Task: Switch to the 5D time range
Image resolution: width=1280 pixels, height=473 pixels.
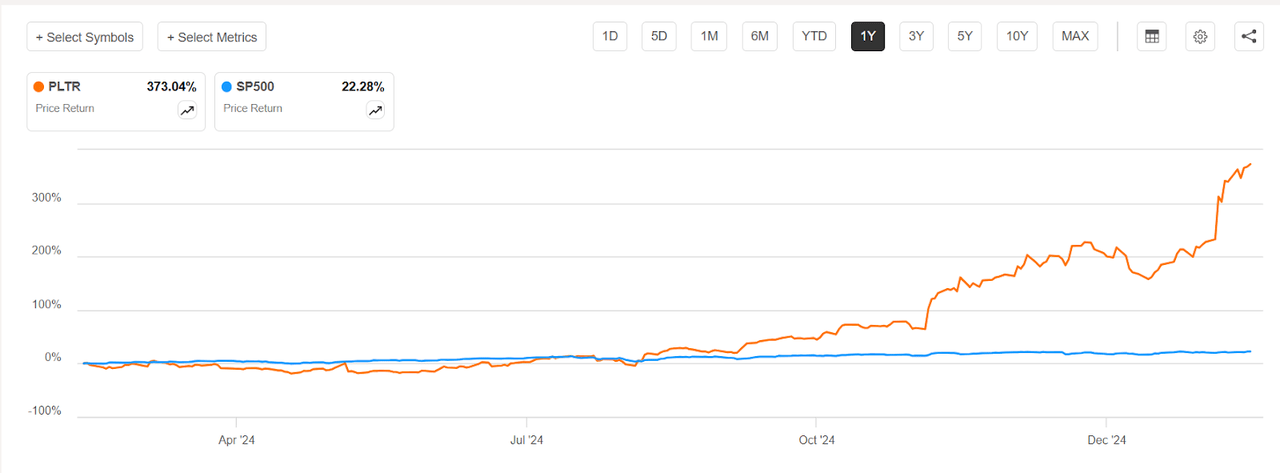Action: (x=659, y=37)
